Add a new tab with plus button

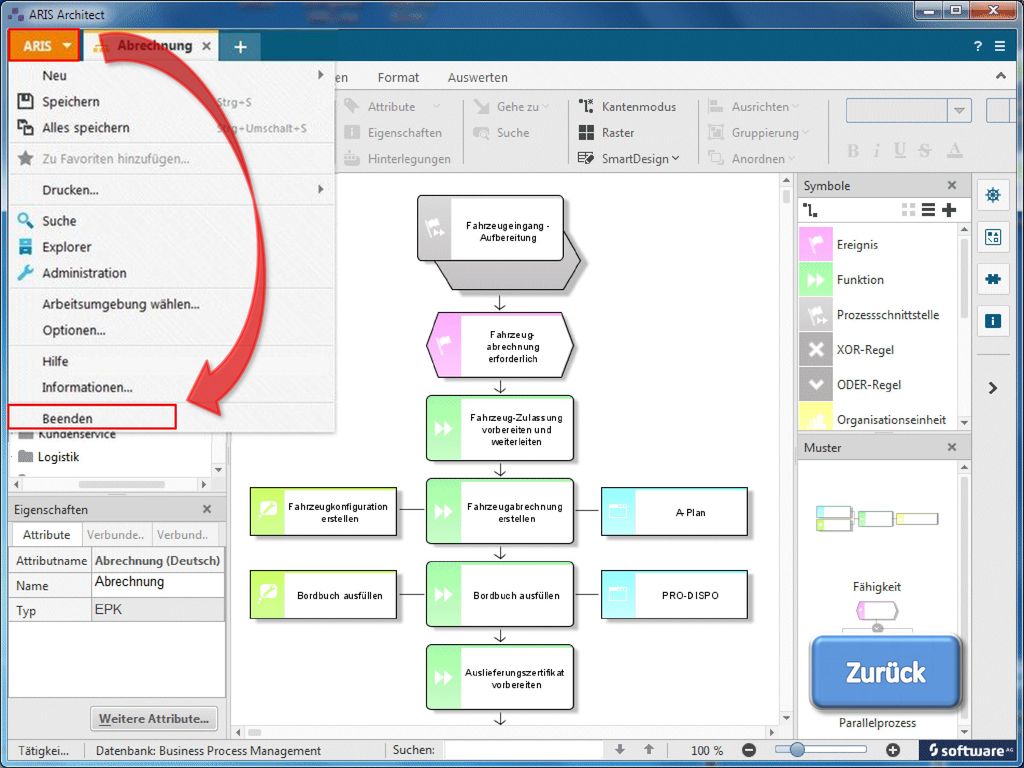point(240,47)
